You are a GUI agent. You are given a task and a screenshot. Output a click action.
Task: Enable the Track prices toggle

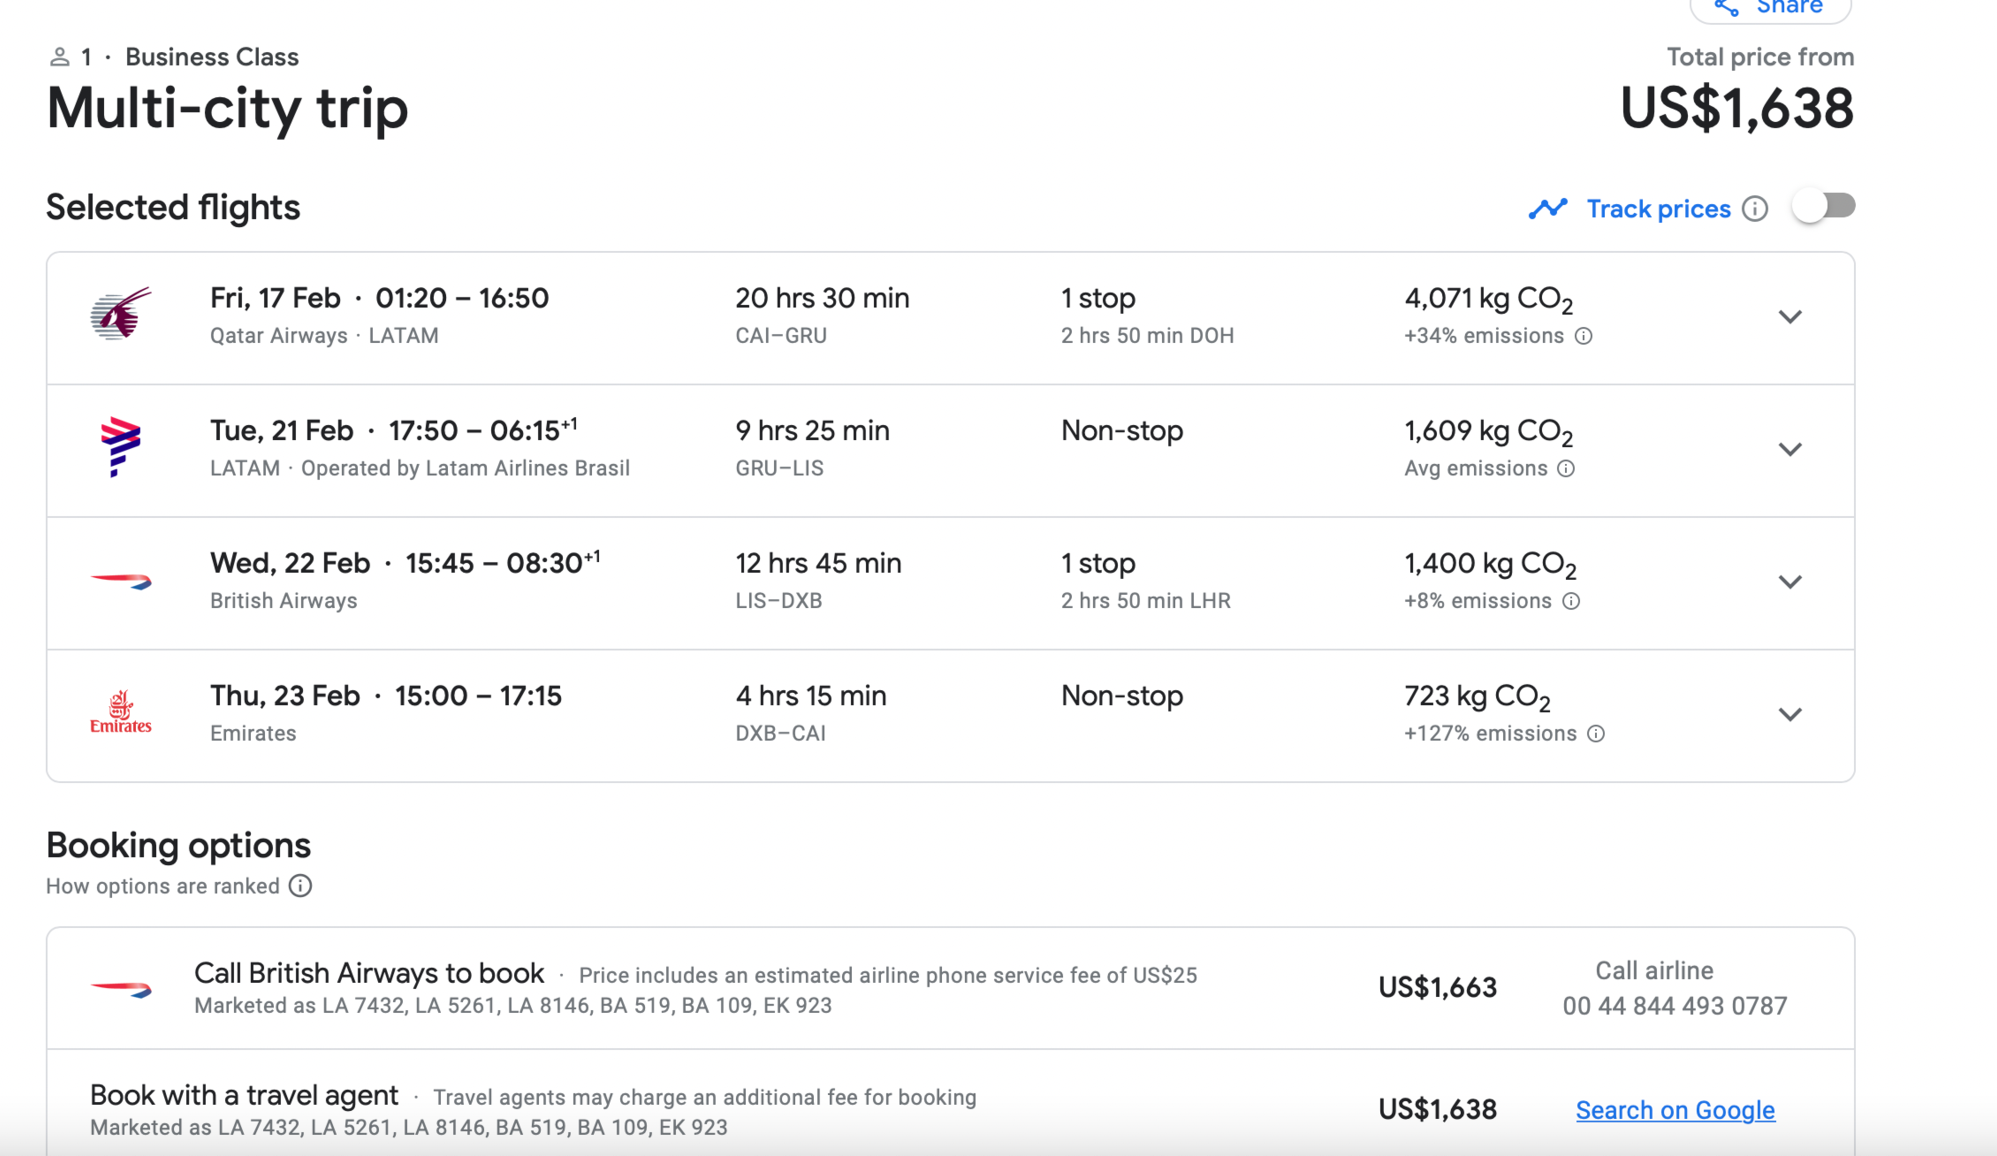pyautogui.click(x=1822, y=206)
